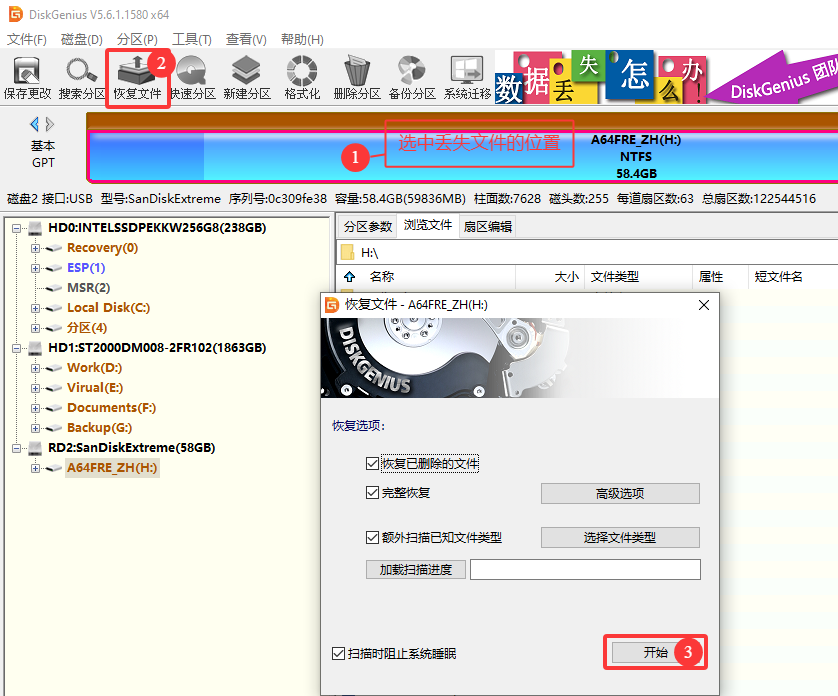This screenshot has width=838, height=696.
Task: Click the Load Scan Progress (加载扫描进度) button
Action: pos(416,569)
